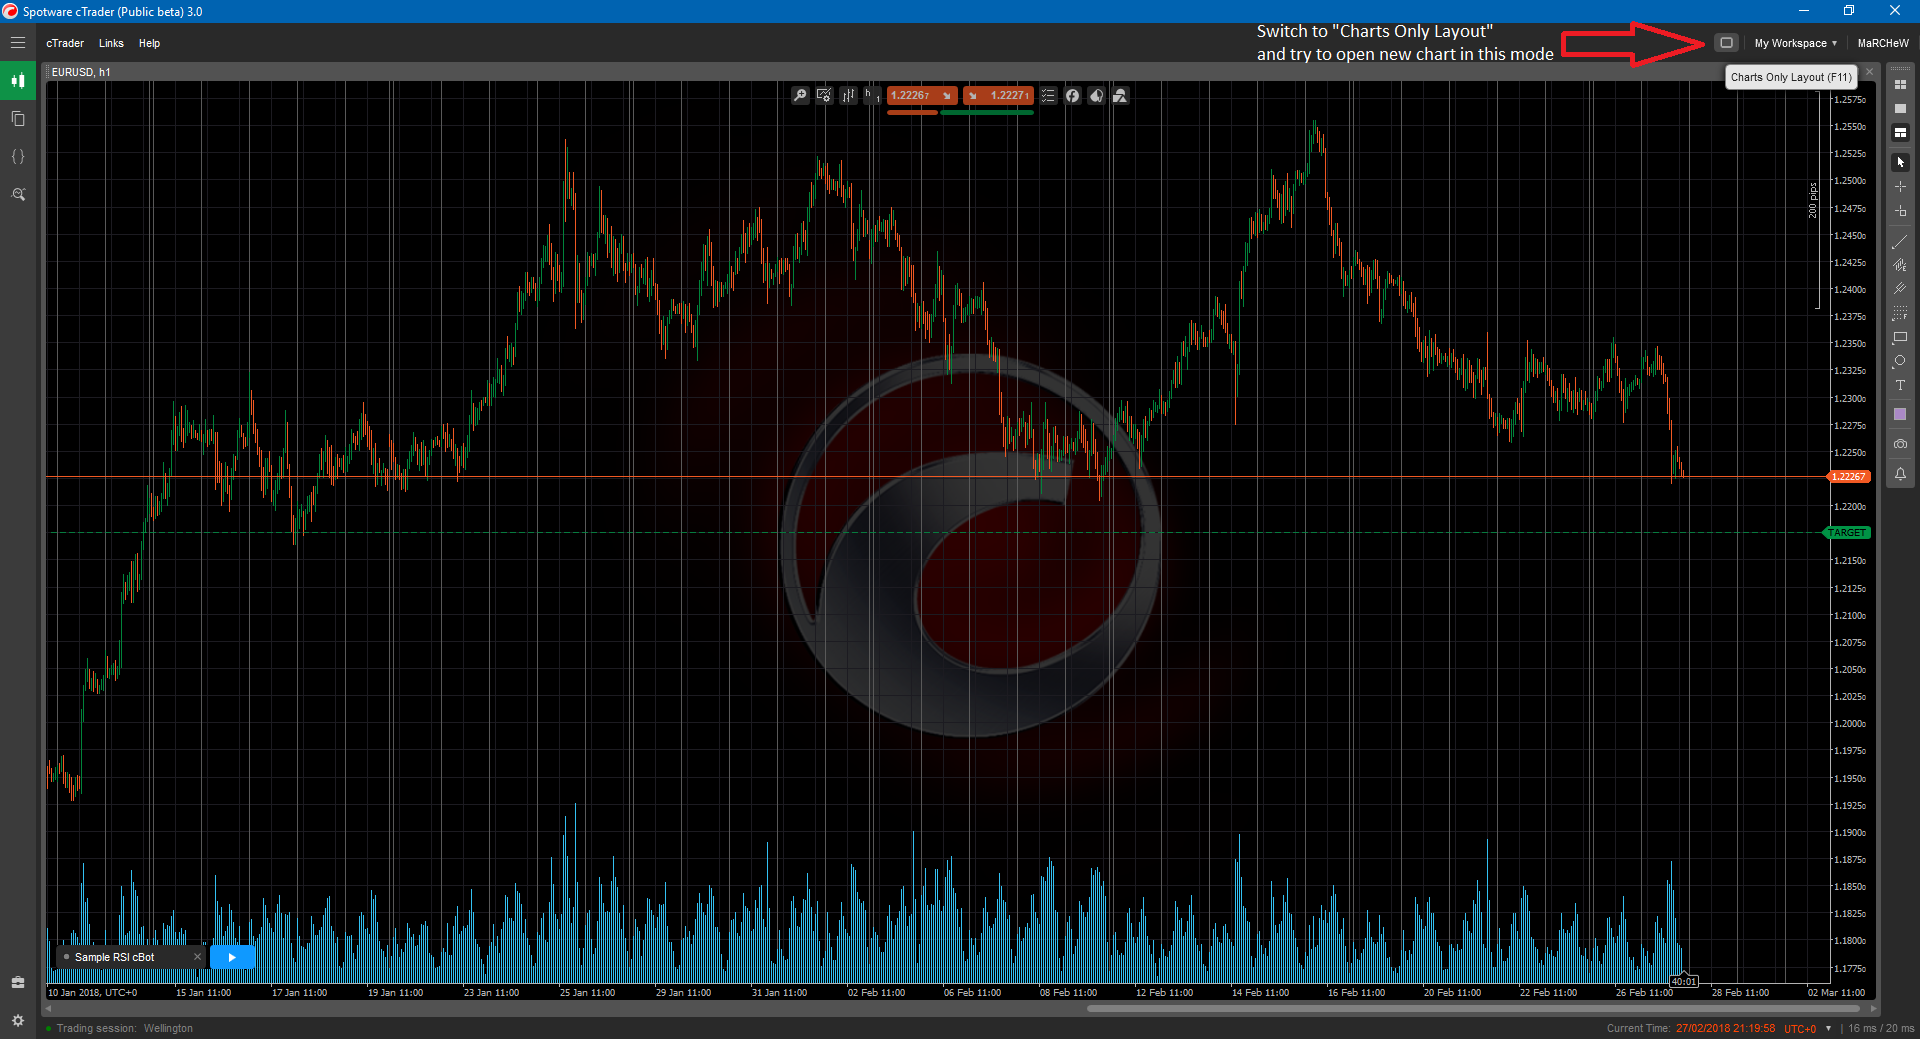Click the horizontal chart scrollbar thumb
The height and width of the screenshot is (1039, 1920).
1473,1008
